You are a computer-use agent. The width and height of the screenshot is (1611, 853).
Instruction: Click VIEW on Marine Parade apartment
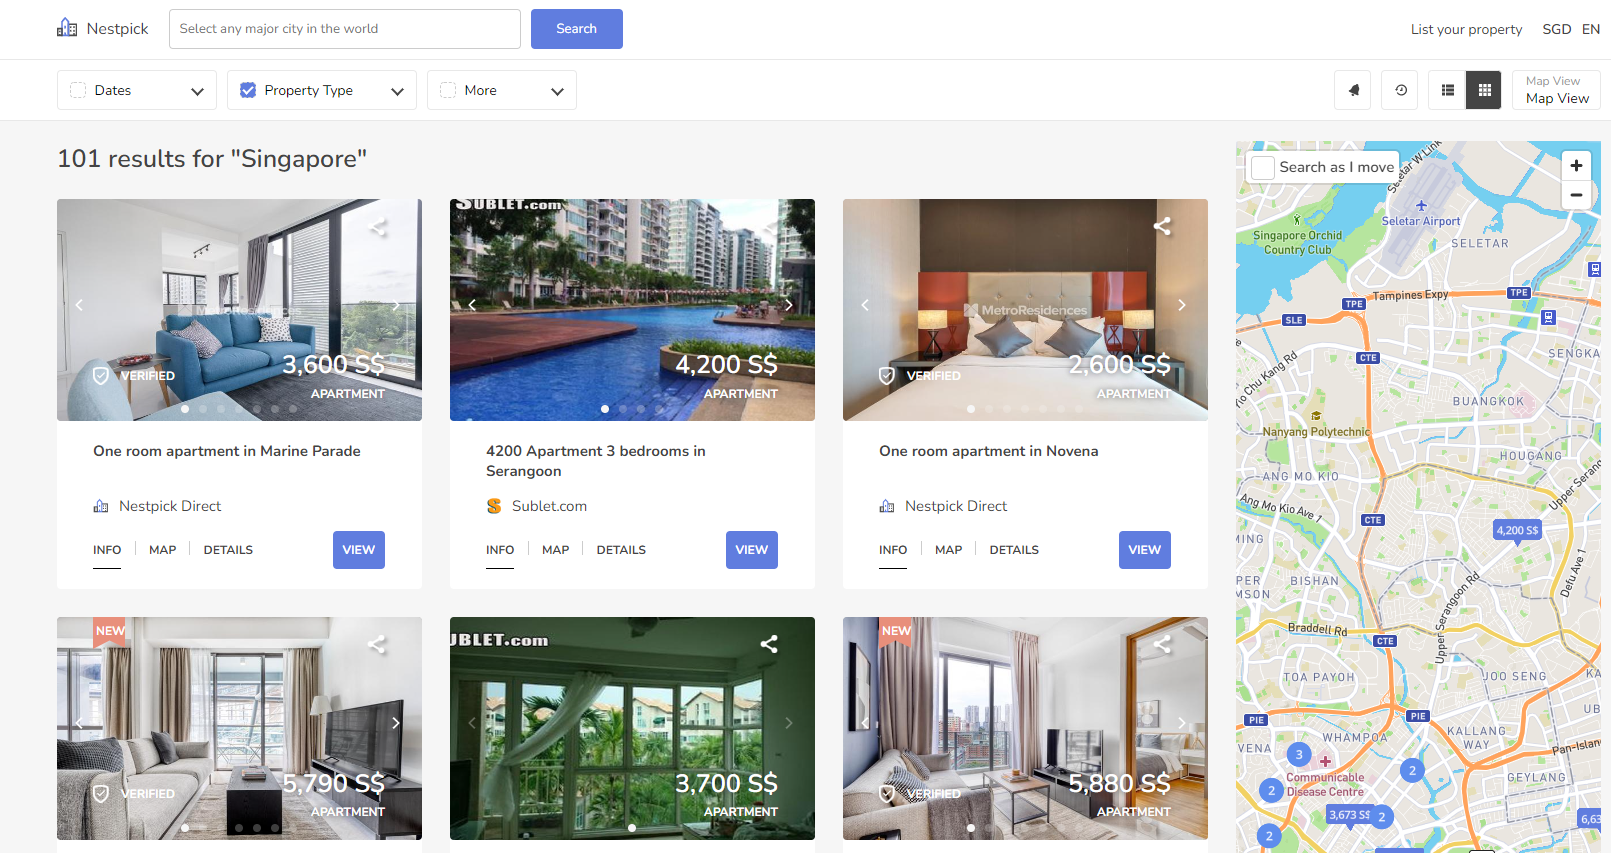[359, 550]
